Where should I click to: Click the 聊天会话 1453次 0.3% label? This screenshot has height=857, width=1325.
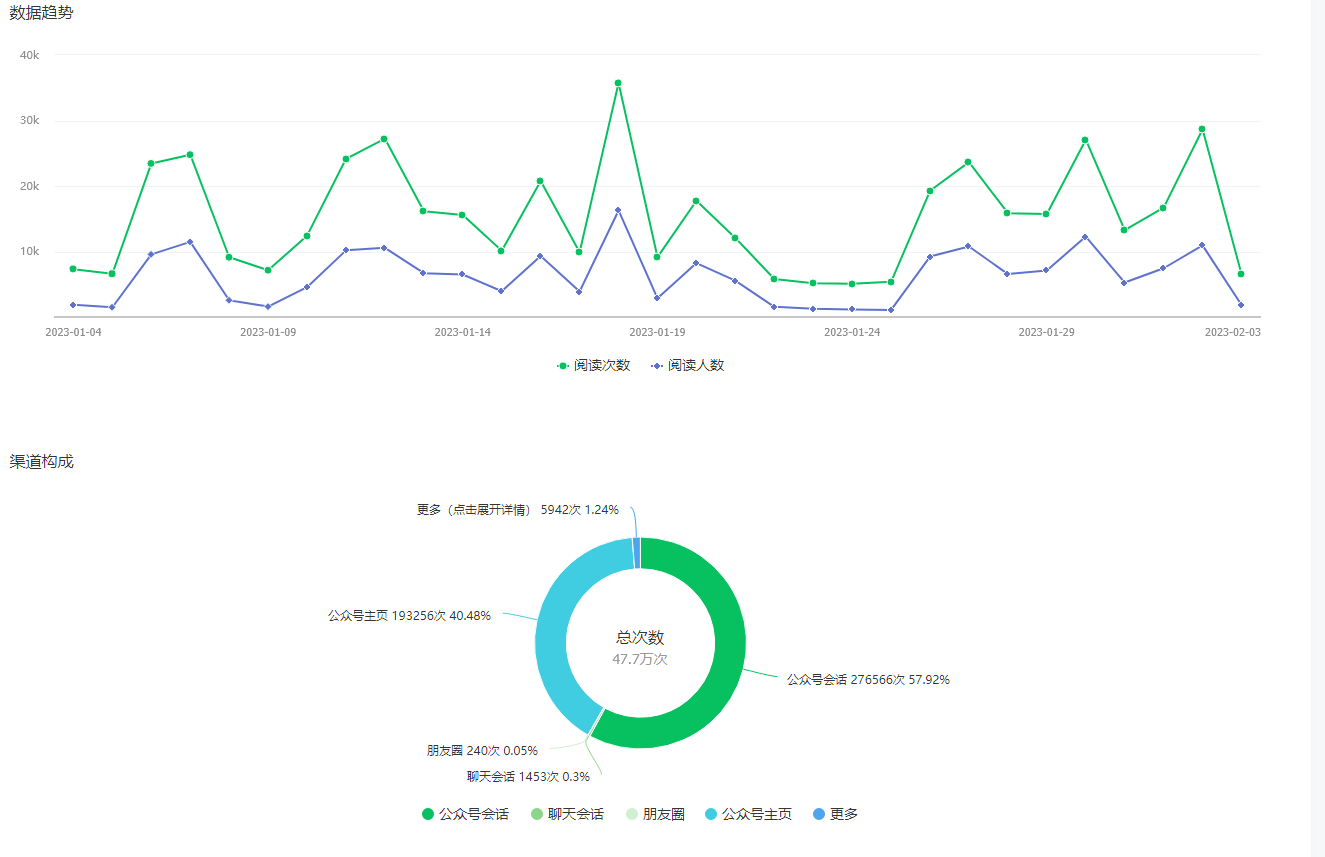(x=528, y=776)
